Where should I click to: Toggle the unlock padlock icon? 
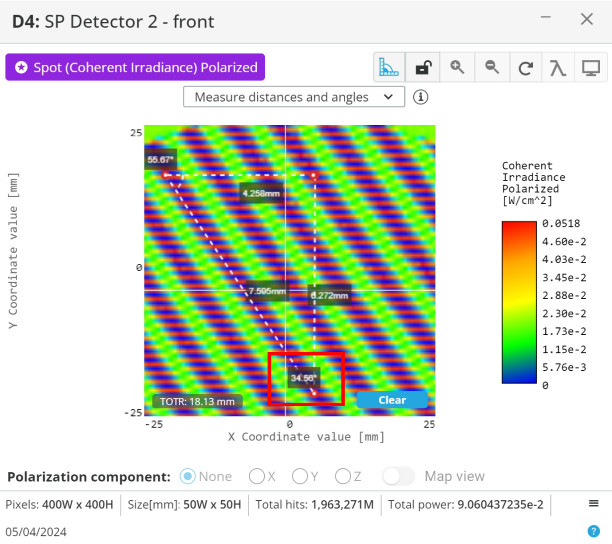(423, 67)
